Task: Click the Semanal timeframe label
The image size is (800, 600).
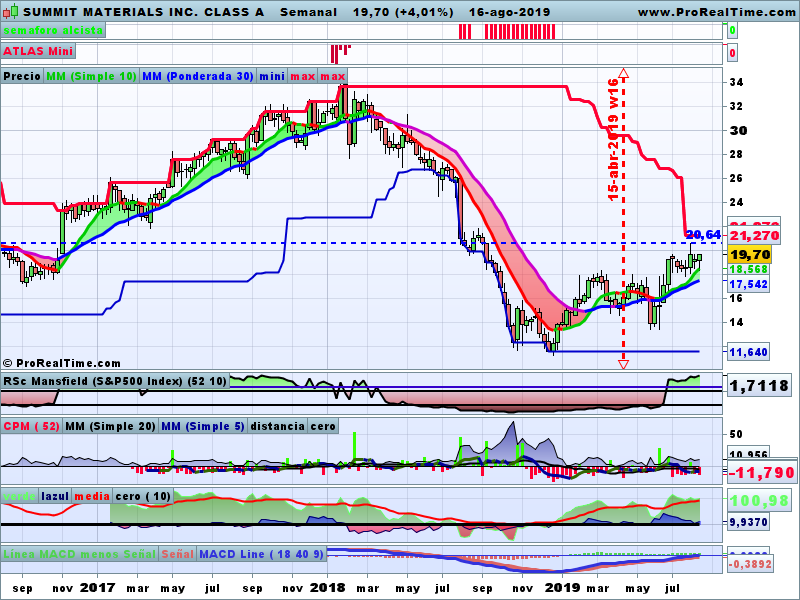Action: [x=309, y=12]
